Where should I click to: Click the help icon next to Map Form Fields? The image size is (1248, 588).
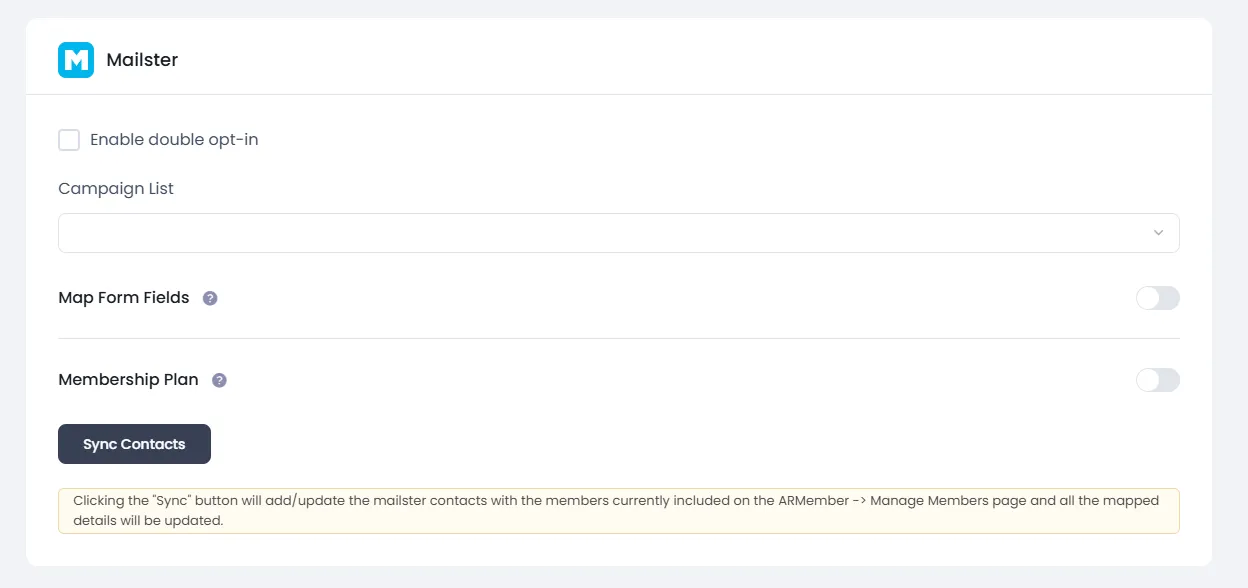click(x=210, y=297)
